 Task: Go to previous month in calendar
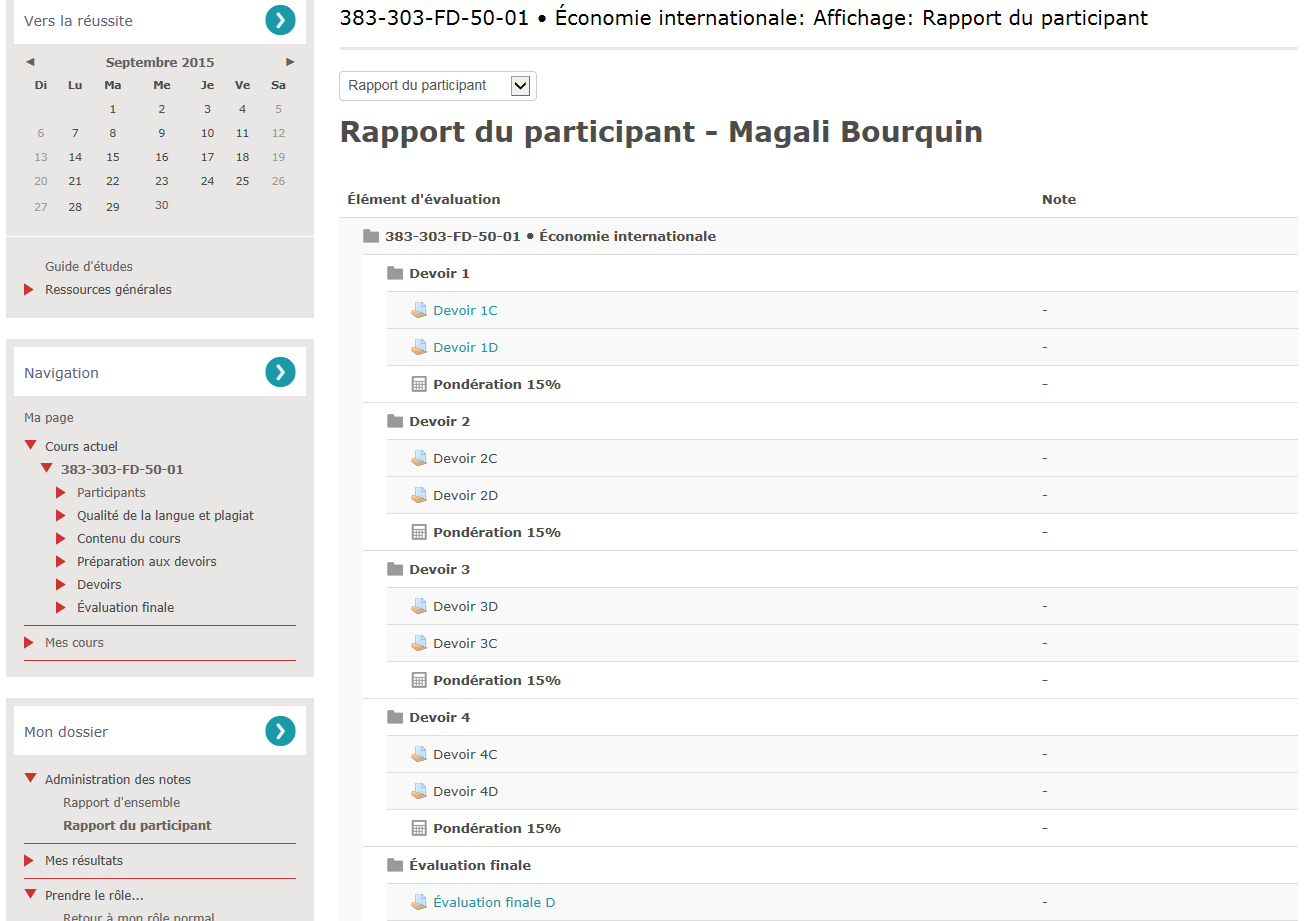pos(30,62)
